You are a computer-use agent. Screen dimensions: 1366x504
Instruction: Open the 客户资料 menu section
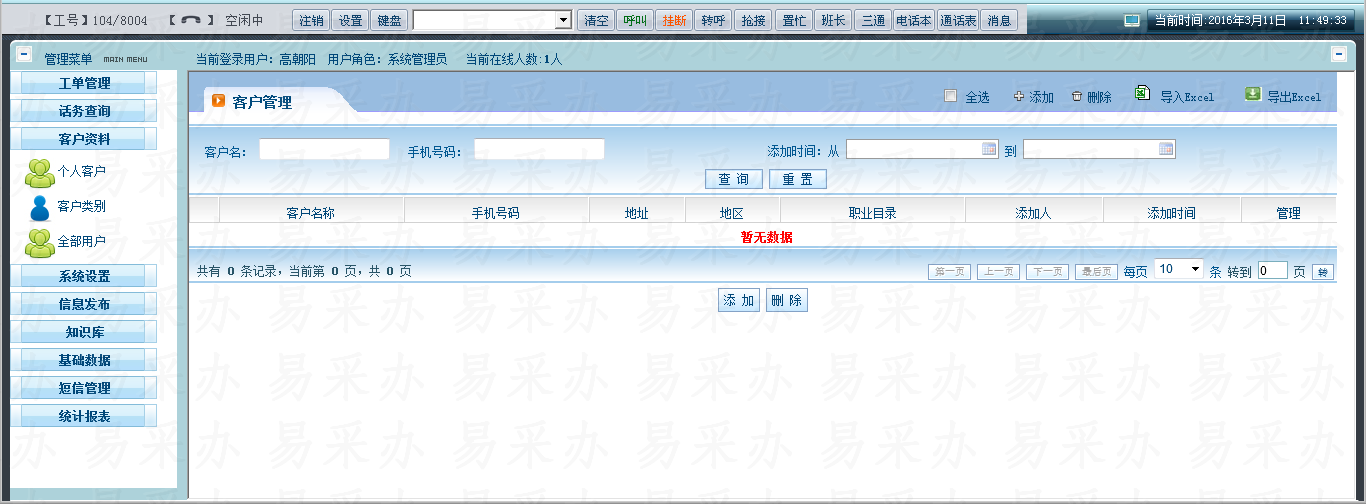click(x=84, y=139)
